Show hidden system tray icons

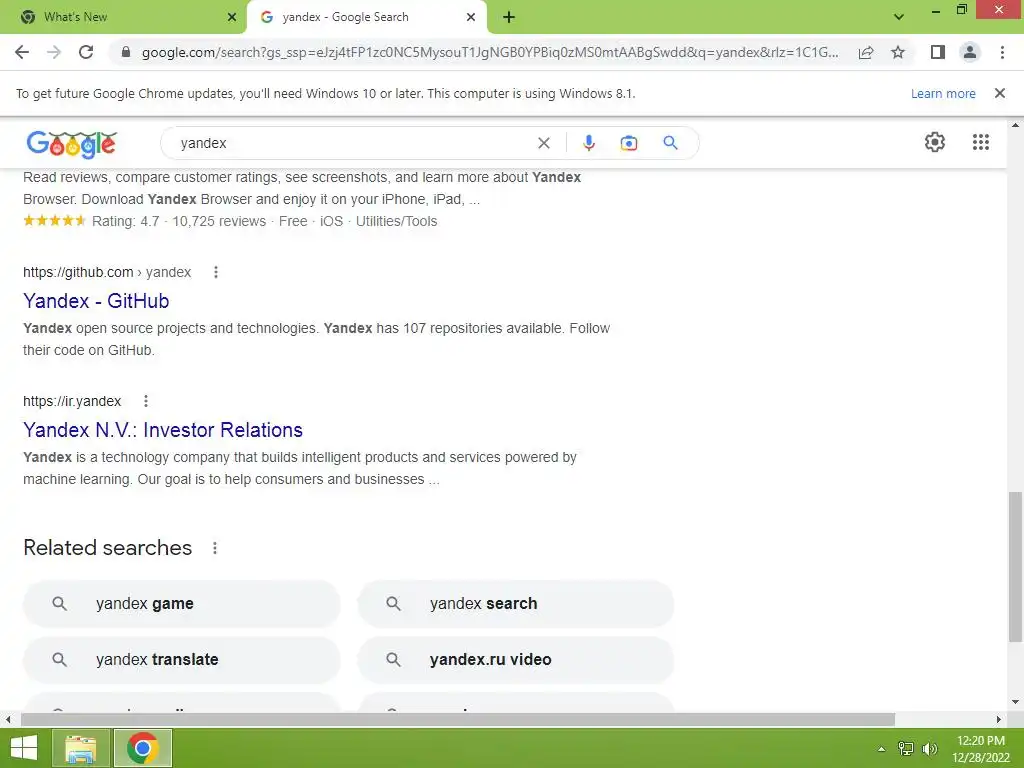[x=882, y=749]
